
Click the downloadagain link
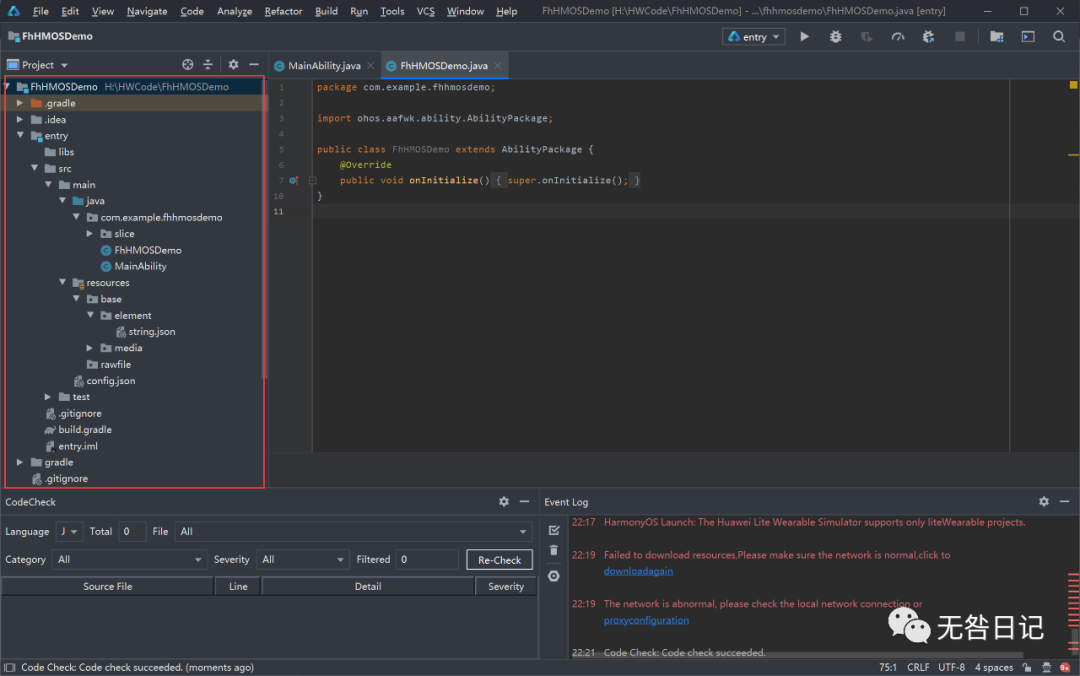pyautogui.click(x=638, y=571)
